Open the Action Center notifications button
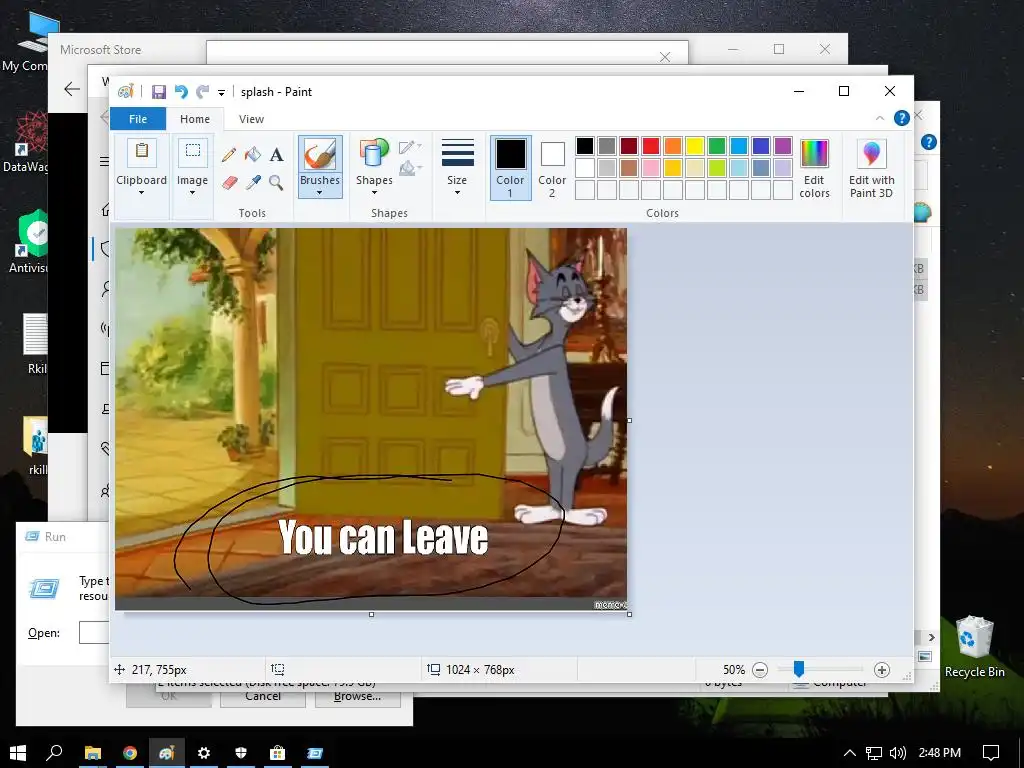1024x768 pixels. tap(991, 753)
